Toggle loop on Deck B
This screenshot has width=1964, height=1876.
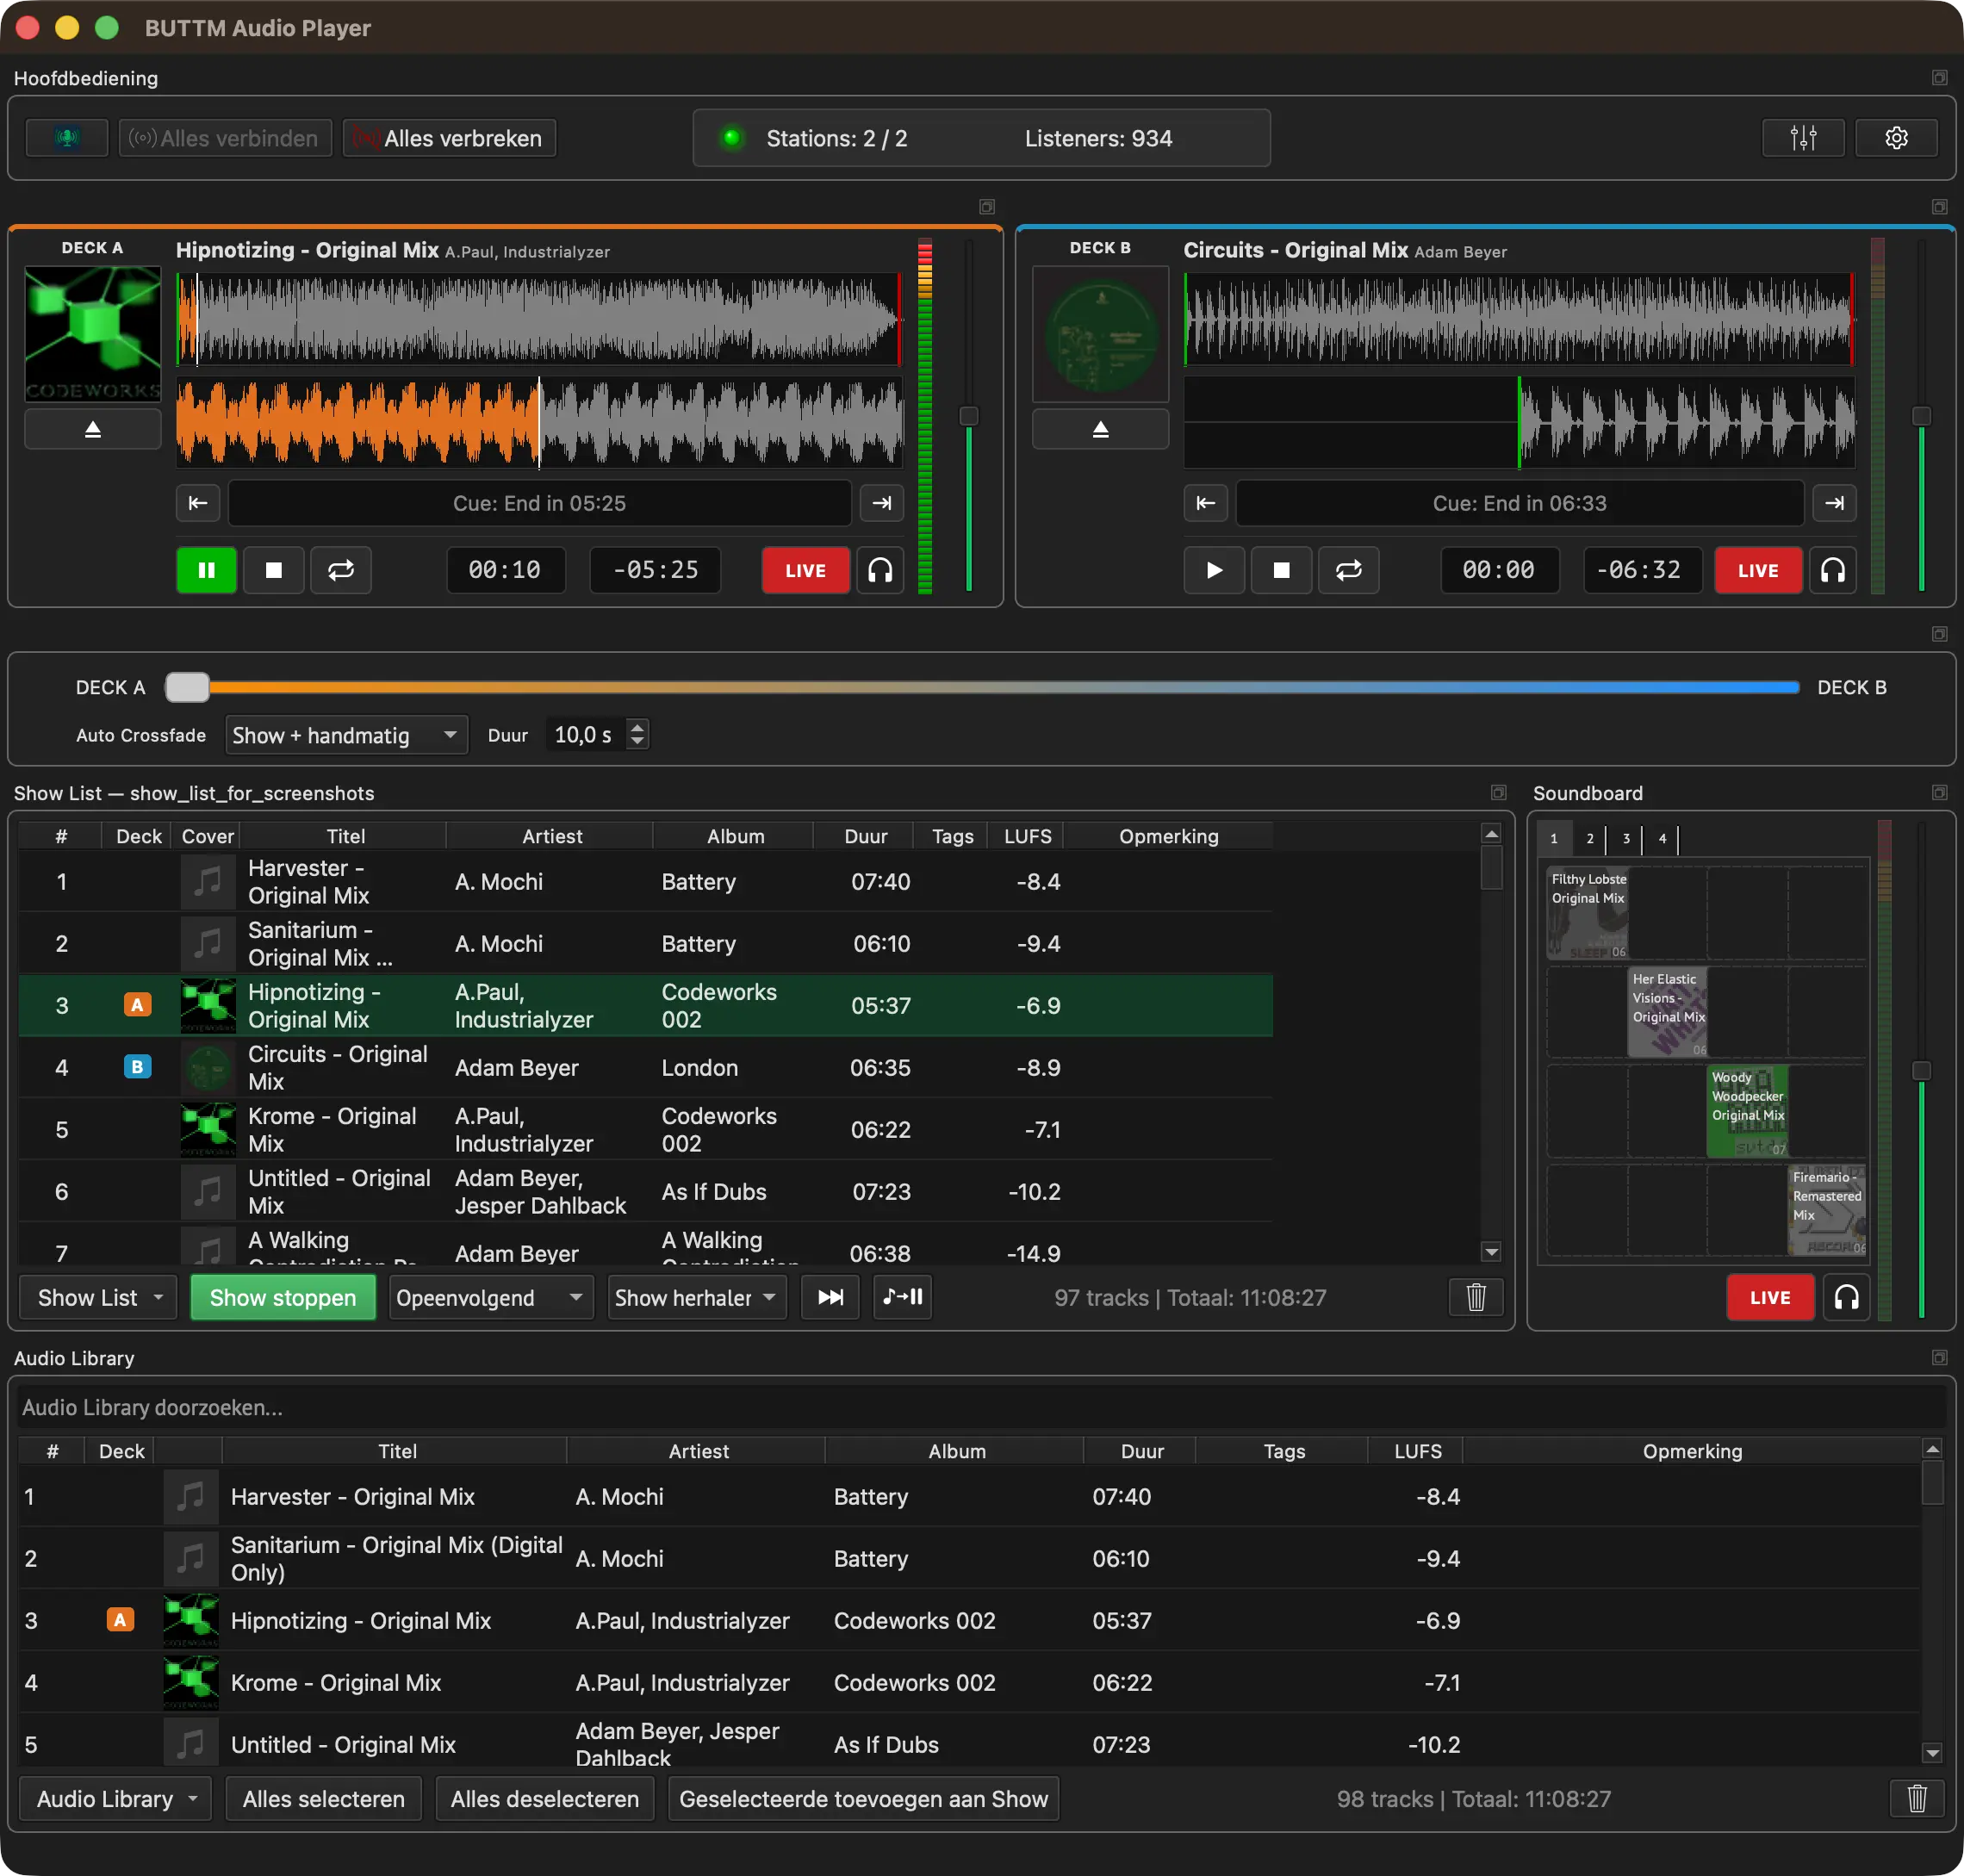1349,570
